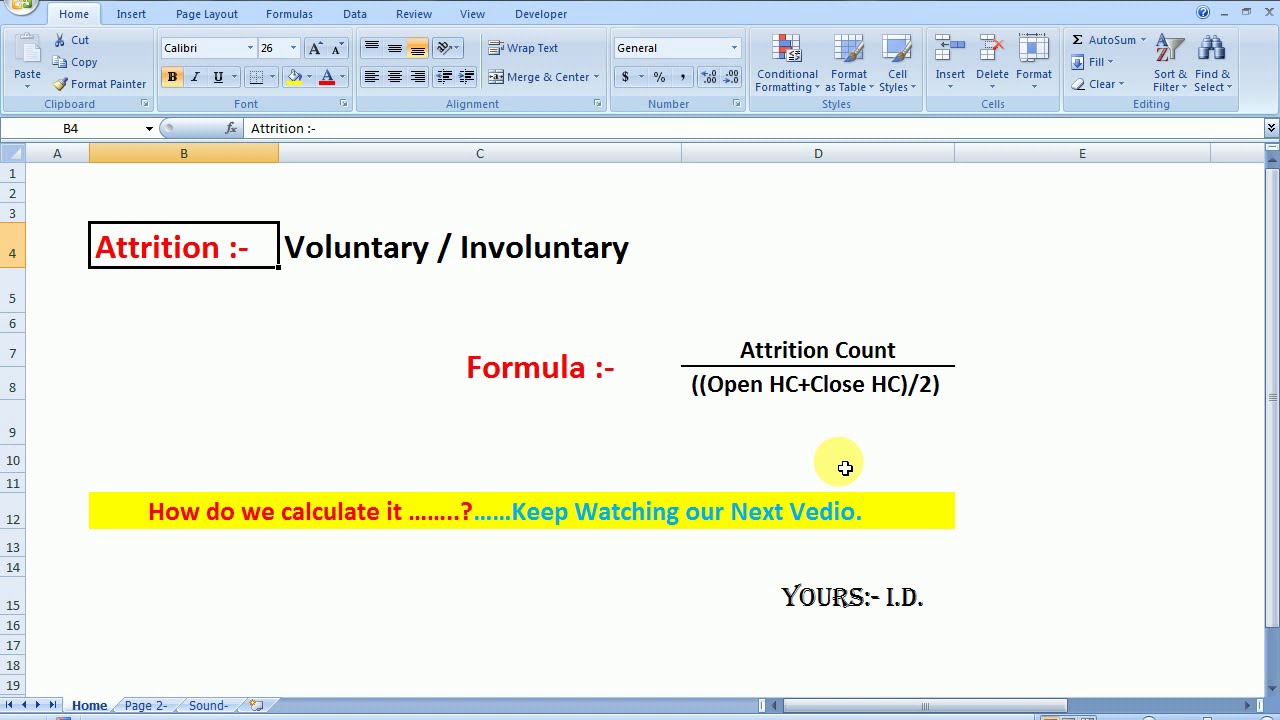Expand the Fill dropdown
Screen dimensions: 1280x720
pyautogui.click(x=1110, y=62)
